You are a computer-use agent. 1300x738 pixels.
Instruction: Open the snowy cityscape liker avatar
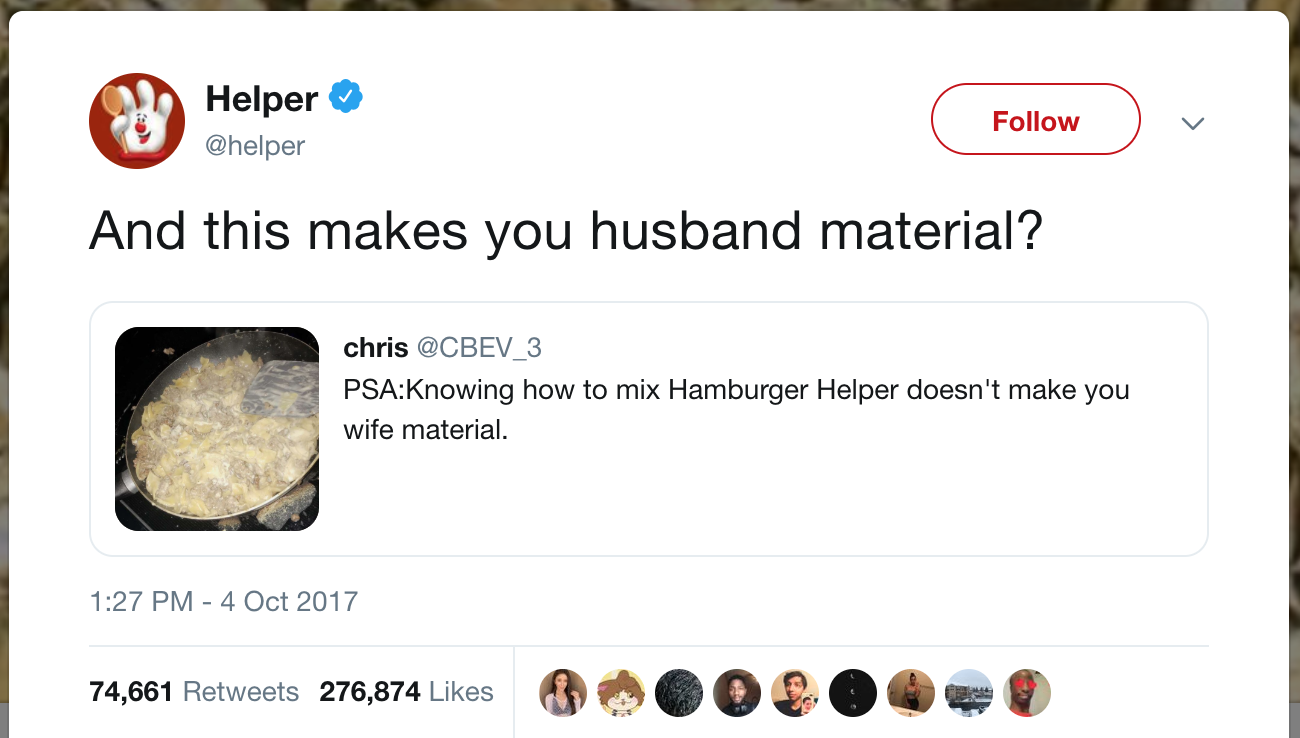click(x=969, y=693)
